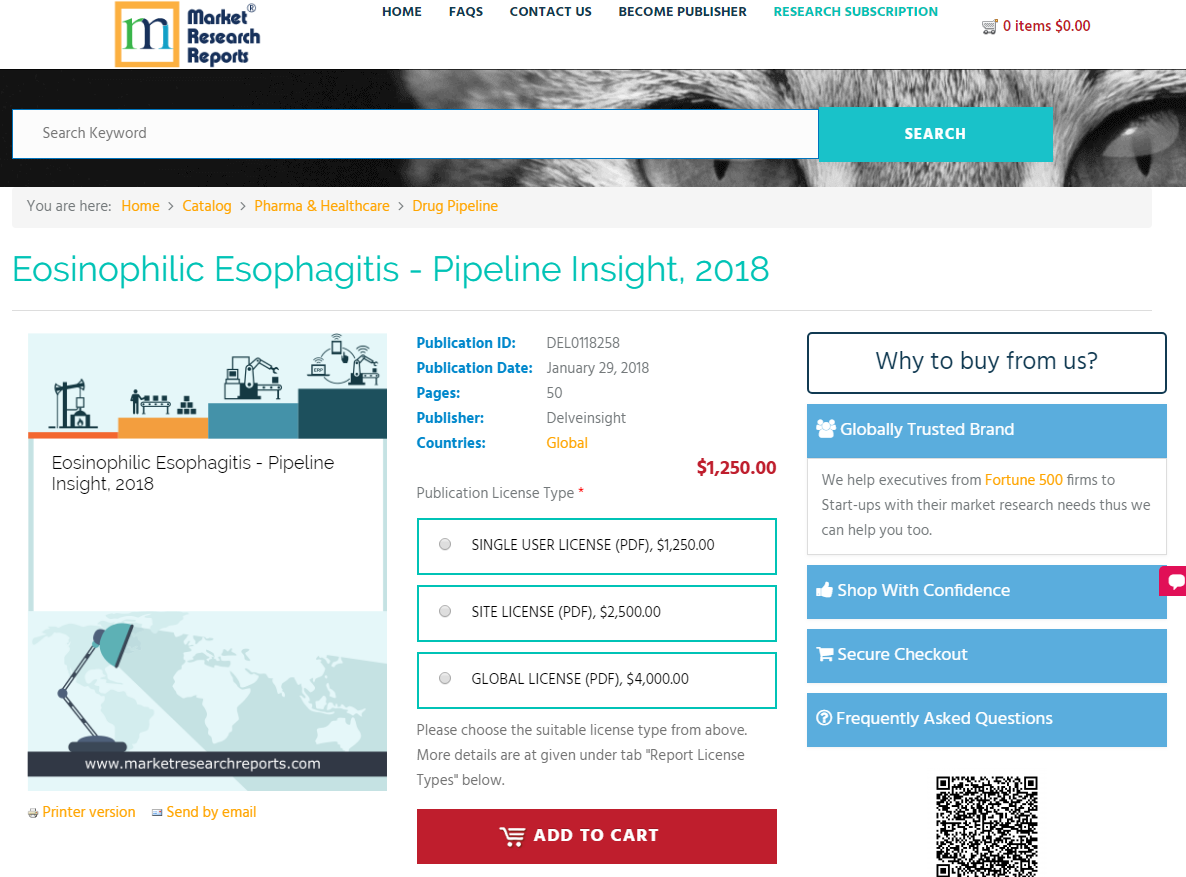
Task: Click the red chat bubble widget
Action: coord(1173,581)
